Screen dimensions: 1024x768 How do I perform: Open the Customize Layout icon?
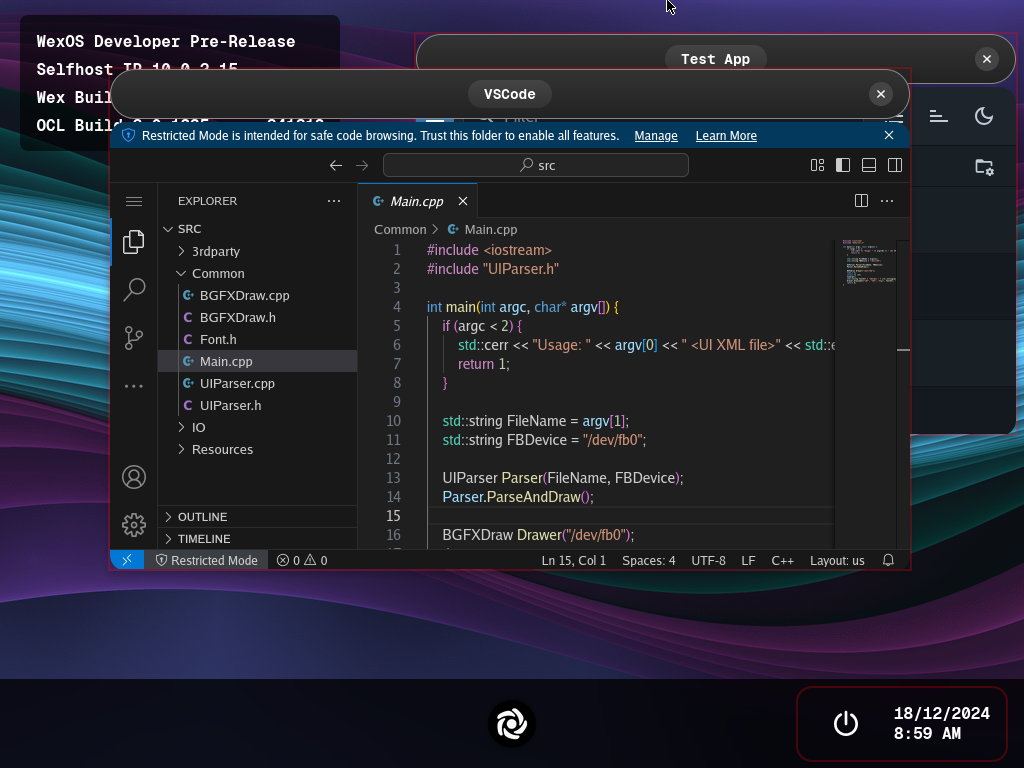click(818, 165)
